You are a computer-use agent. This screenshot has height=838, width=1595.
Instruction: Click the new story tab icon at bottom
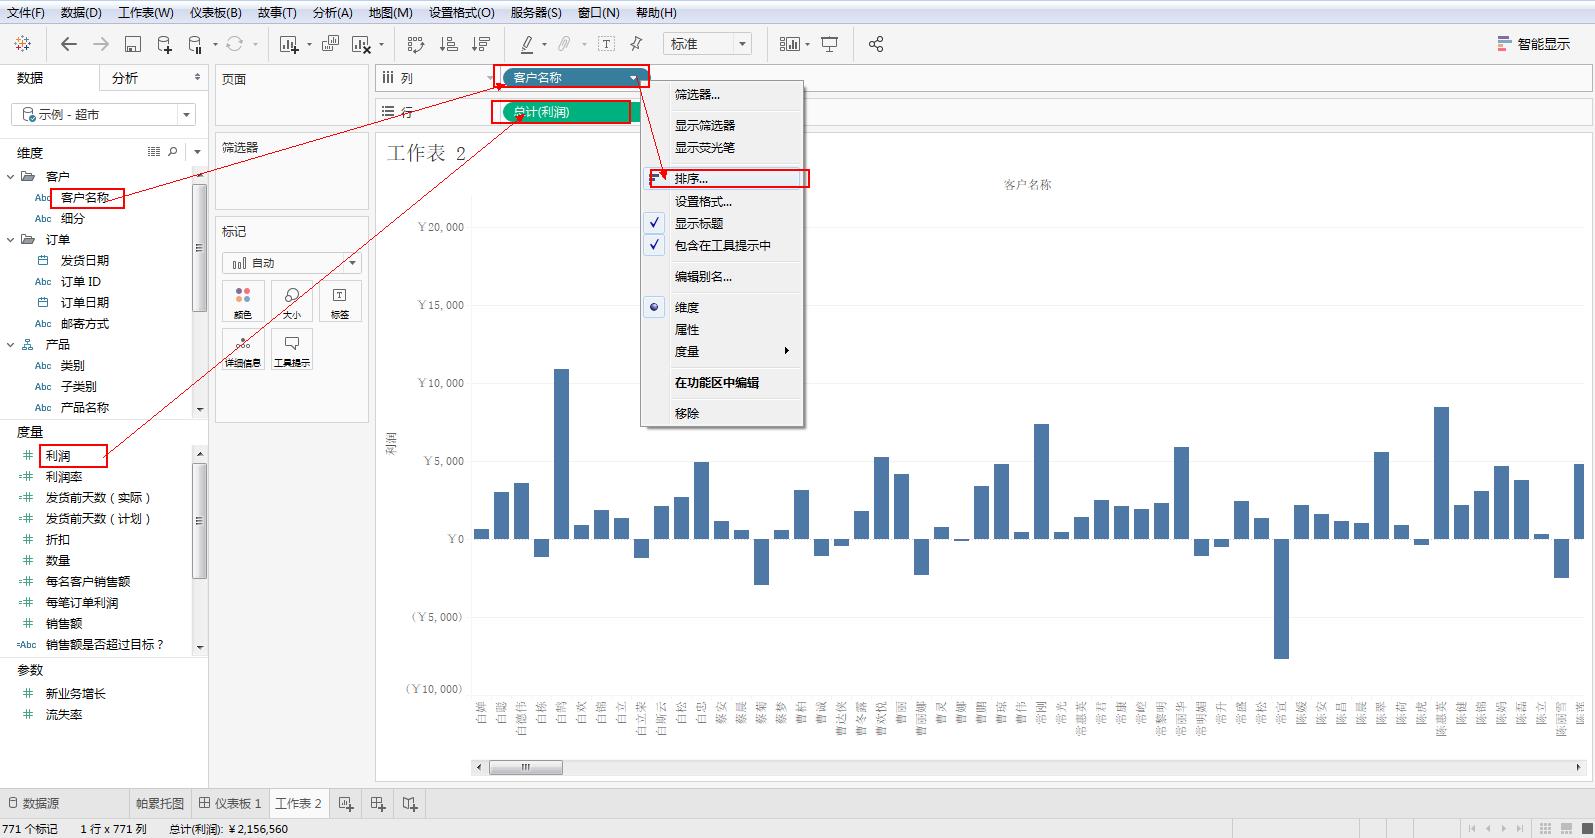[x=410, y=803]
